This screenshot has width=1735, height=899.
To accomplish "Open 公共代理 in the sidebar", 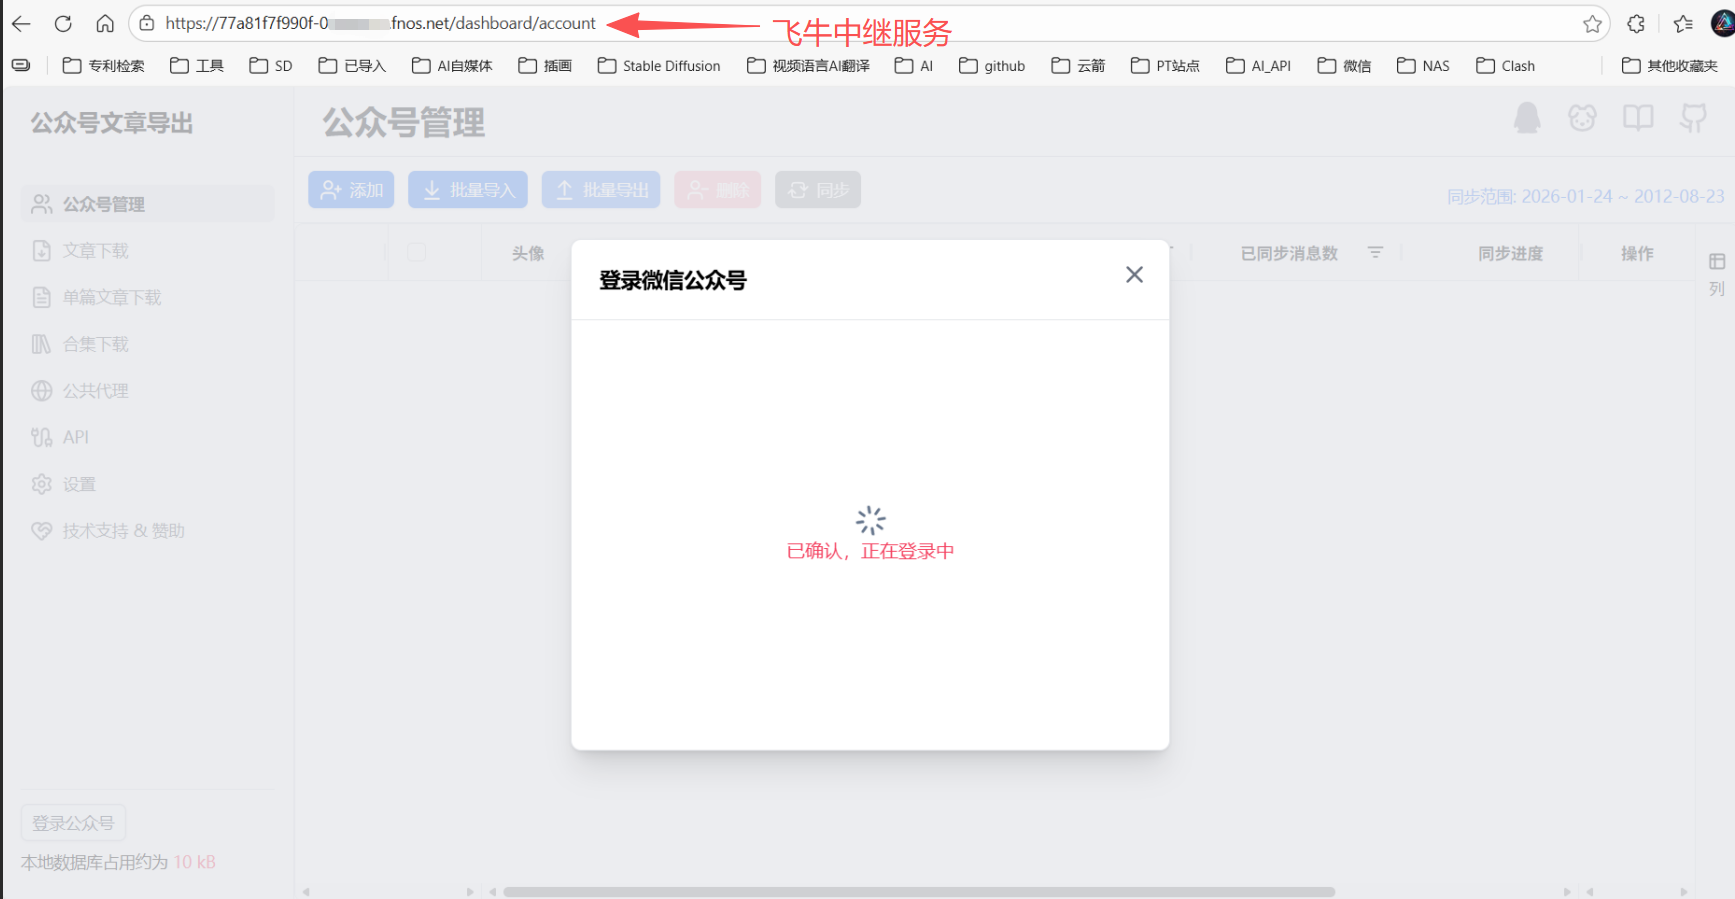I will (x=148, y=391).
